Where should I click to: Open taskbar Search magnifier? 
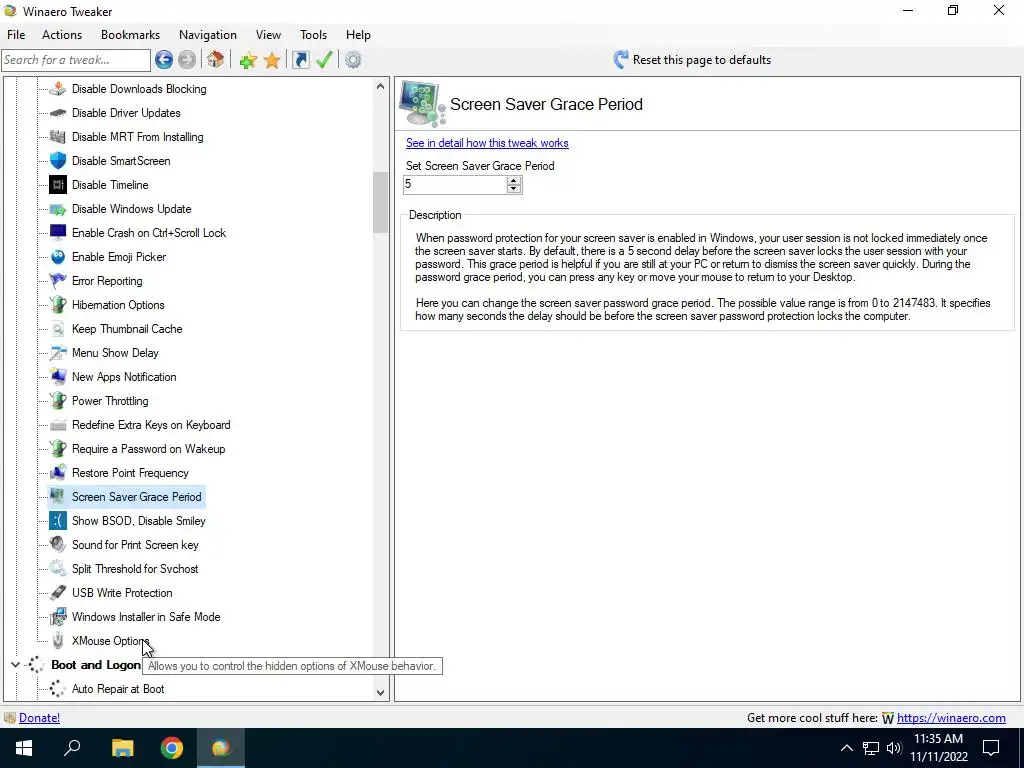pyautogui.click(x=72, y=748)
